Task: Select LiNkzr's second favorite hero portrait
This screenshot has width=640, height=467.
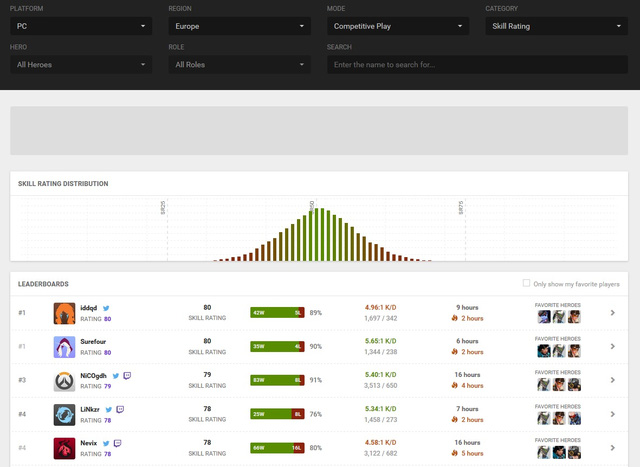Action: tap(559, 418)
